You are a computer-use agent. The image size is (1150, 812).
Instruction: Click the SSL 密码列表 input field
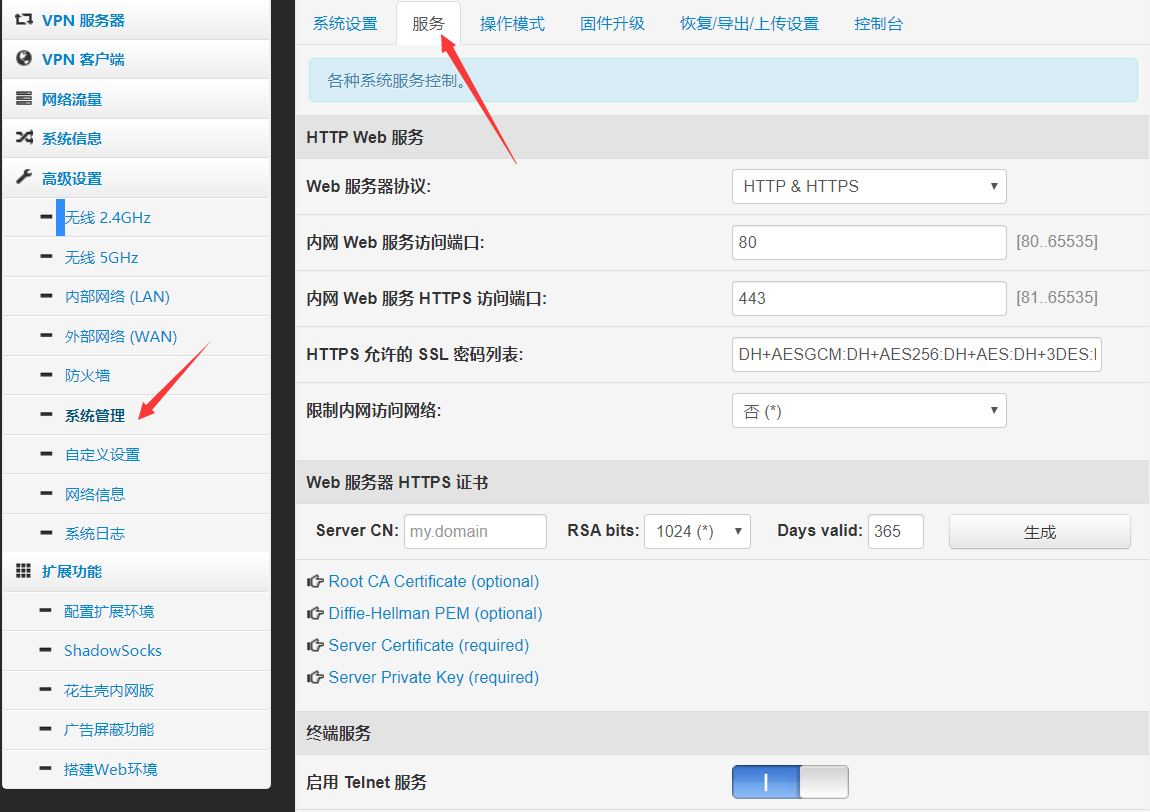(917, 354)
